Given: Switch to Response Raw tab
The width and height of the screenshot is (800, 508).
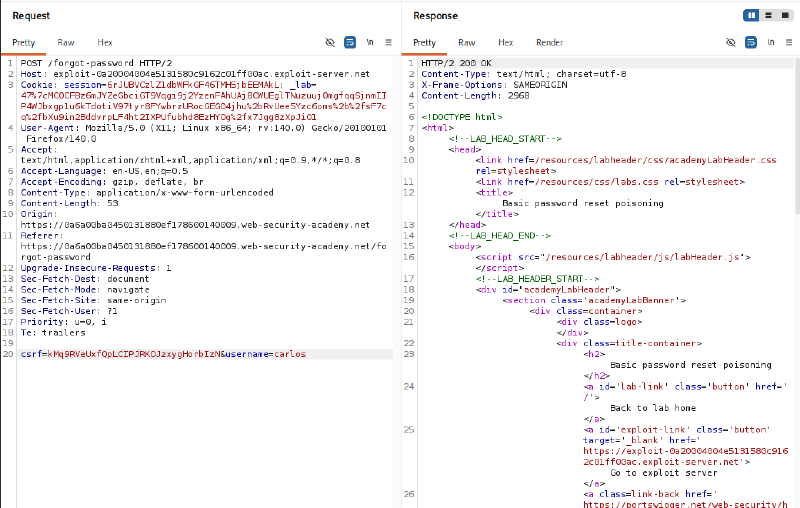Looking at the screenshot, I should tap(466, 42).
